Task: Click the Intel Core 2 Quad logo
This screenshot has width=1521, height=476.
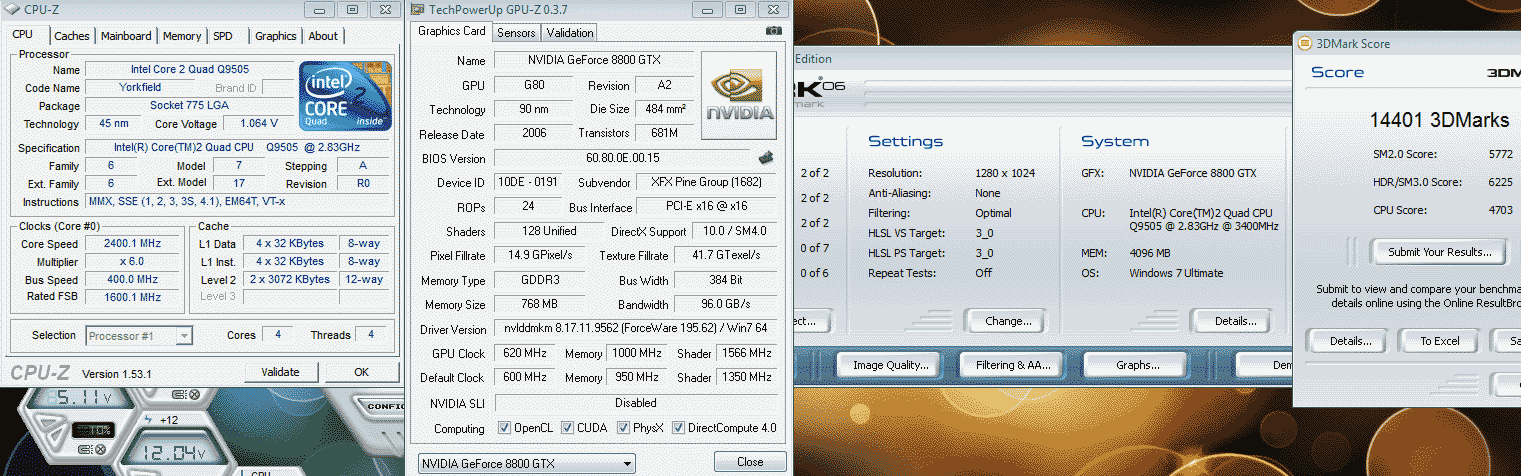Action: tap(346, 95)
